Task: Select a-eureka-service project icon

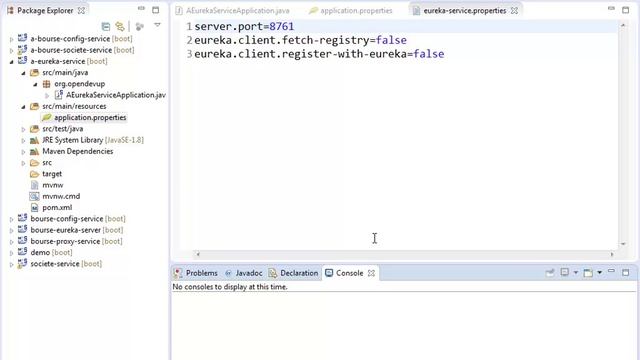Action: (22, 61)
